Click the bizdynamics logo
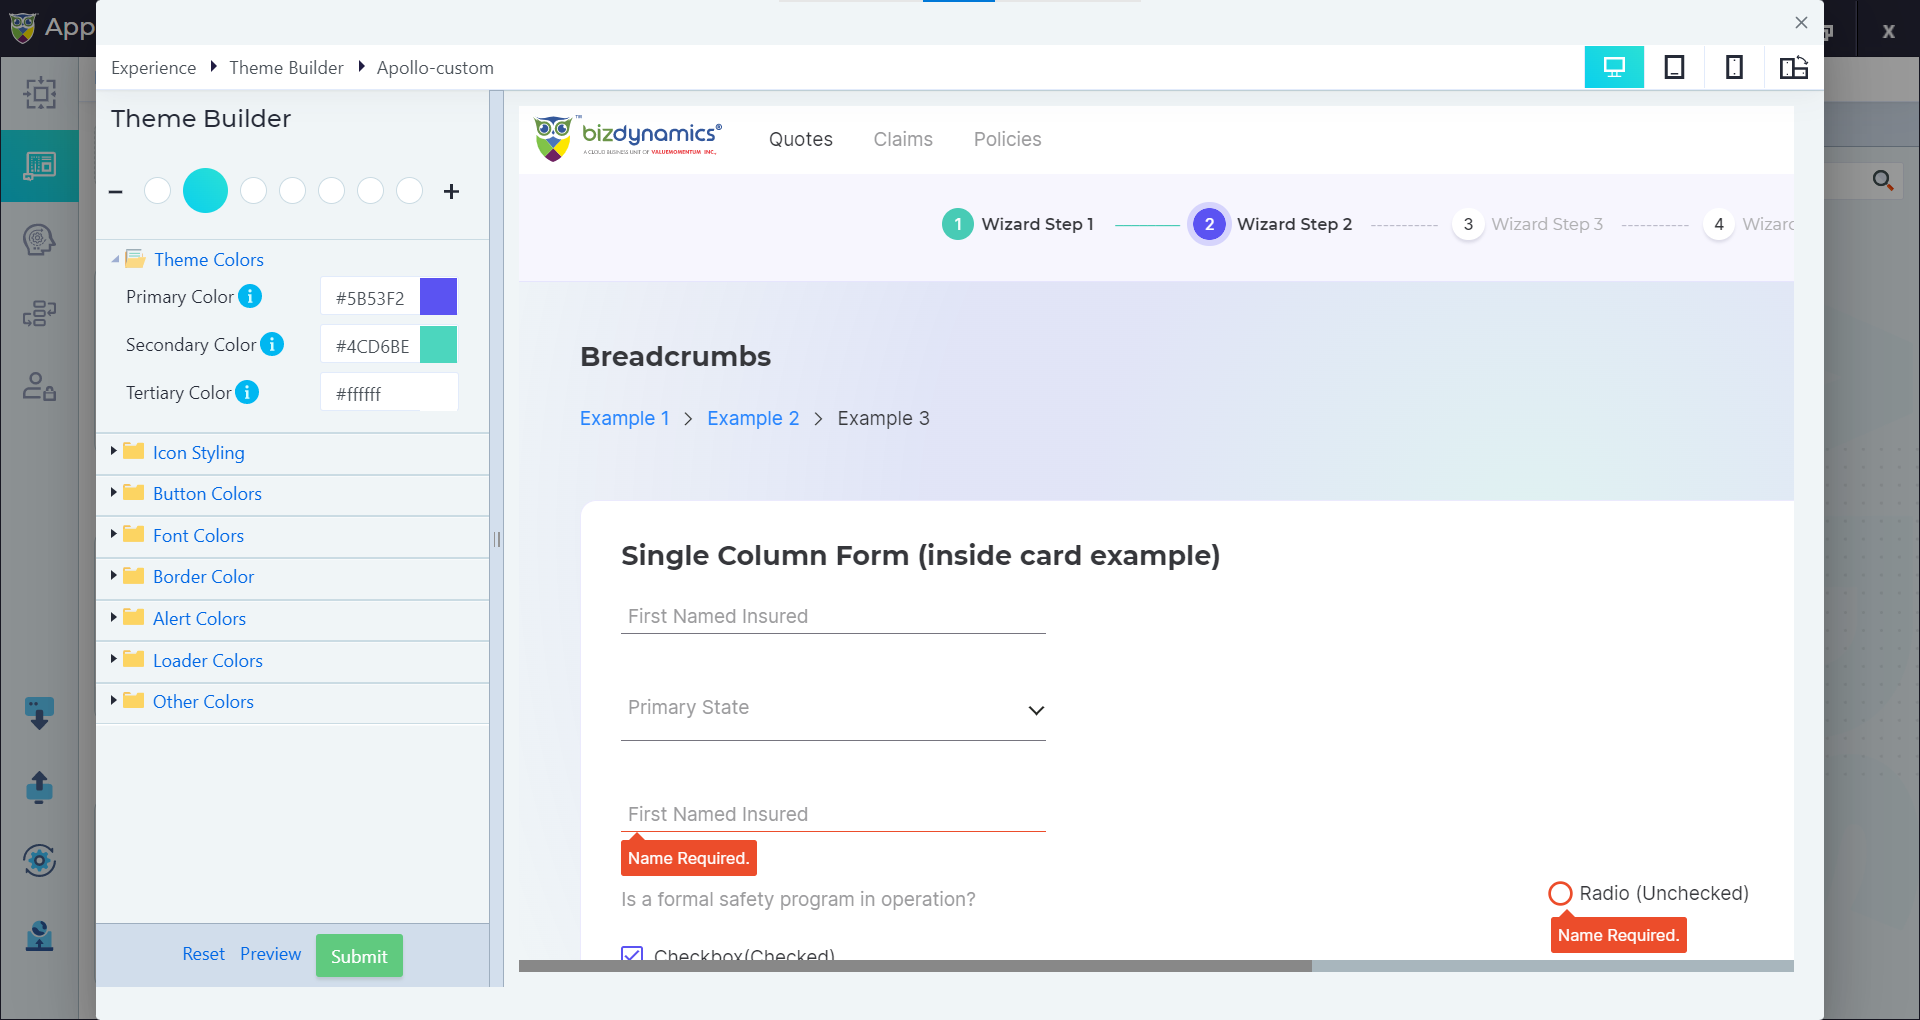Screen dimensions: 1920x1020 click(x=627, y=138)
